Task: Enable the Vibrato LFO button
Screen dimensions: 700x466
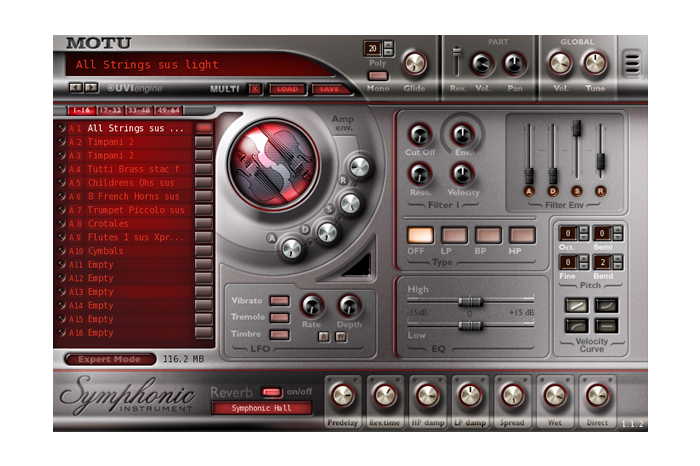Action: tap(280, 300)
